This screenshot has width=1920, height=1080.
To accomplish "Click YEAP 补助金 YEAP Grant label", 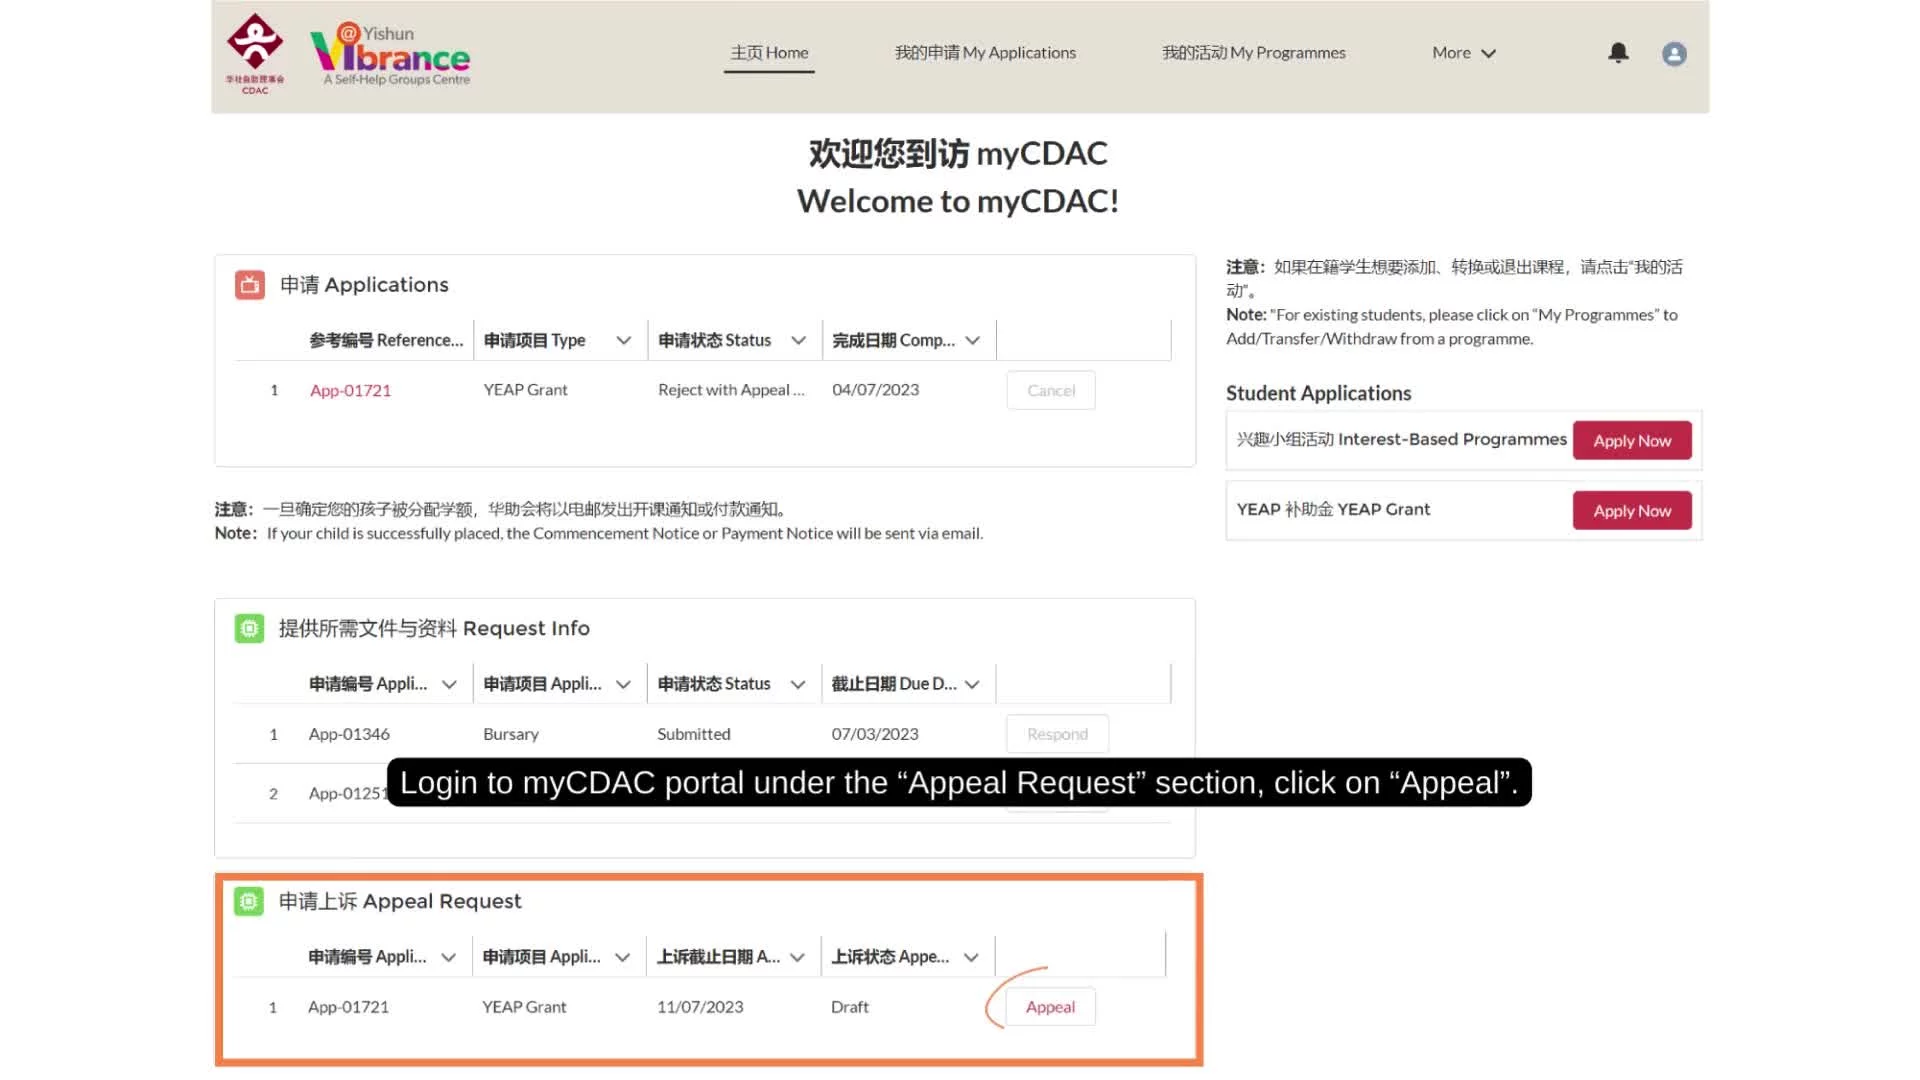I will click(1333, 510).
